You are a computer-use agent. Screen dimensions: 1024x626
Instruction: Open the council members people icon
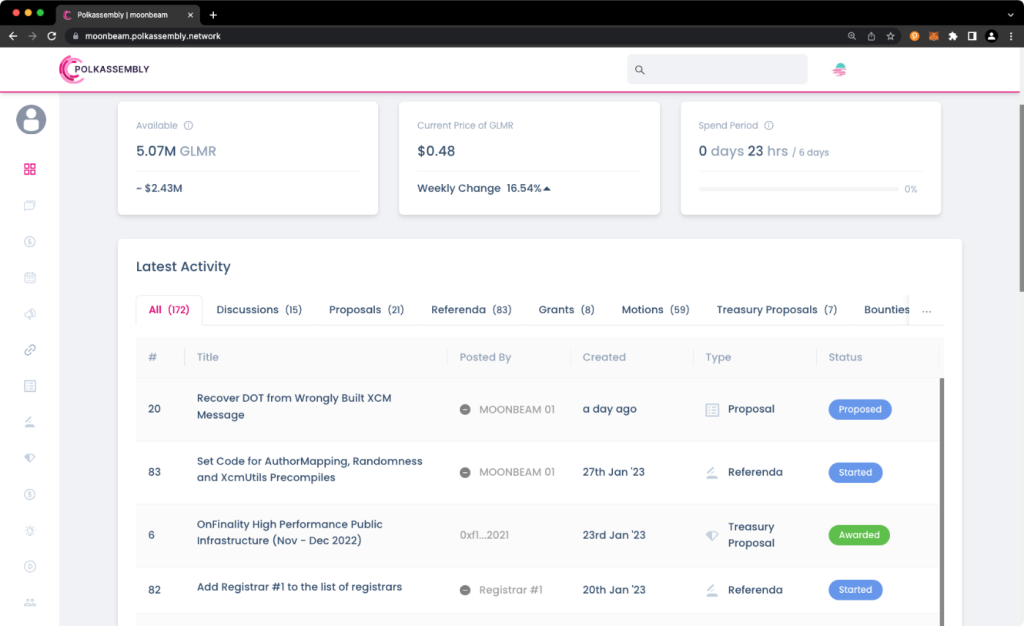(30, 603)
